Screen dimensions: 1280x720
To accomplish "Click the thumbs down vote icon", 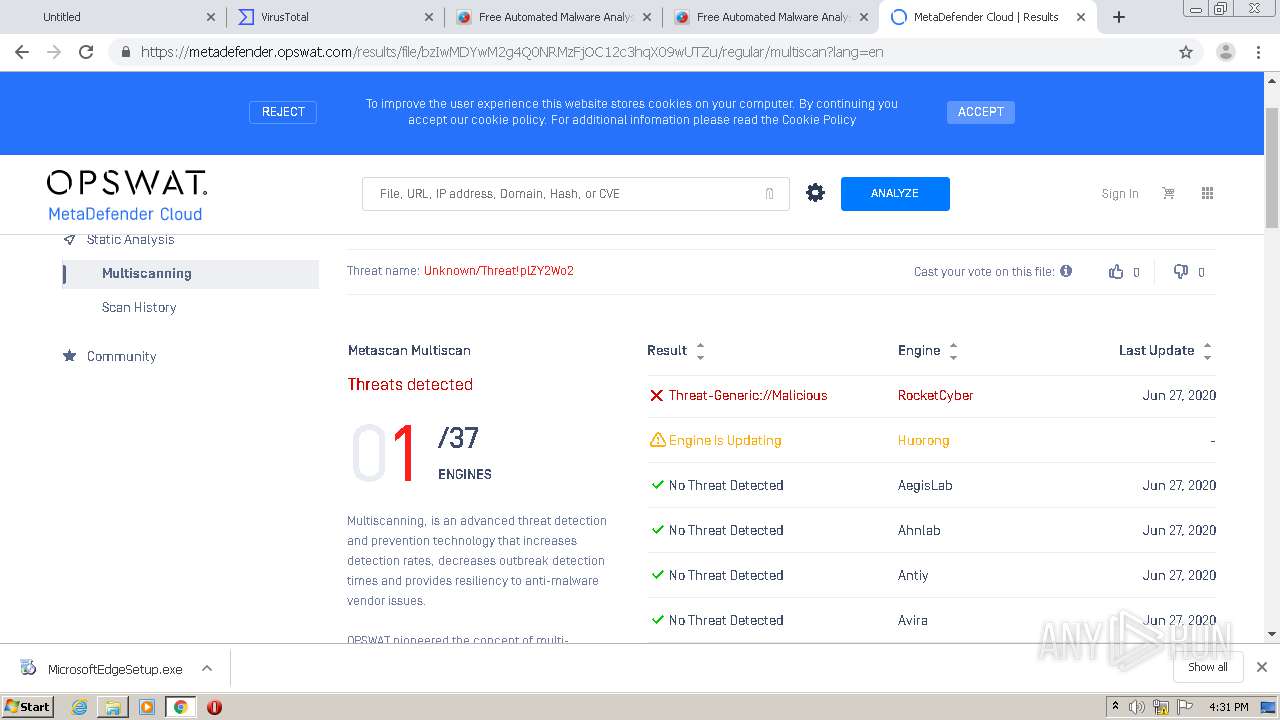I will point(1181,271).
